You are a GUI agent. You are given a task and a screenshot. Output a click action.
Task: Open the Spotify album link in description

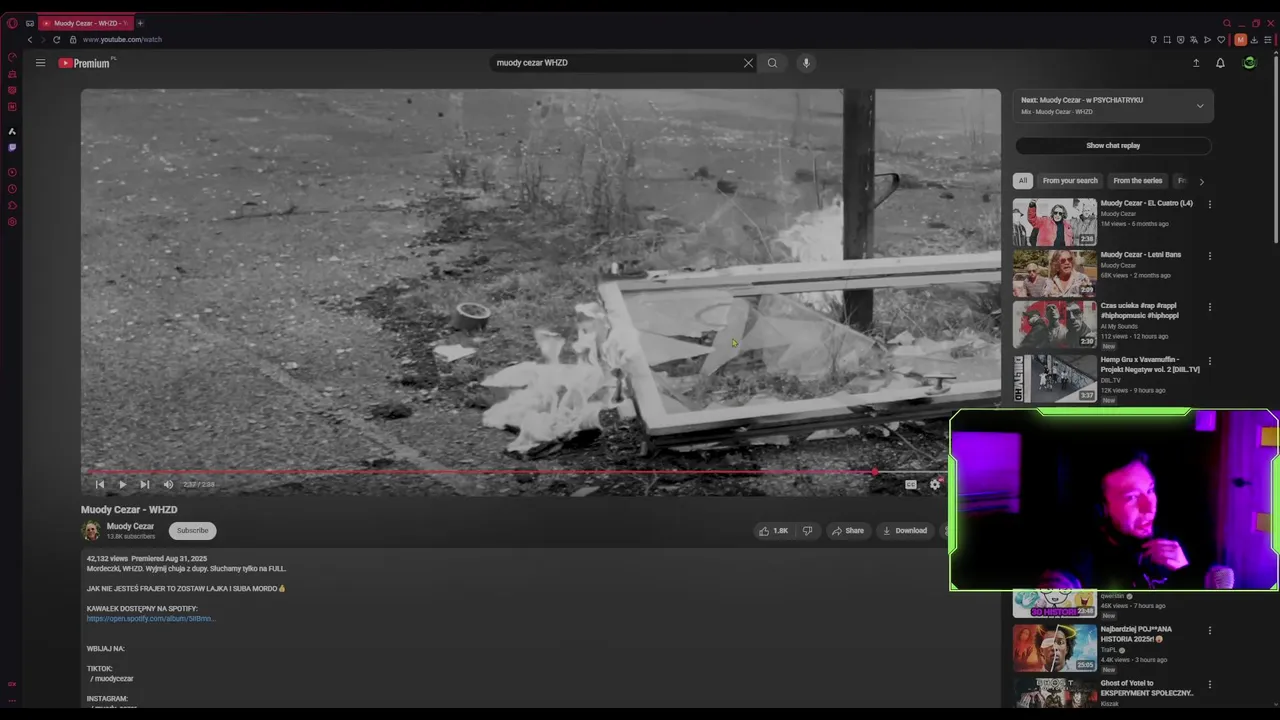(x=150, y=619)
